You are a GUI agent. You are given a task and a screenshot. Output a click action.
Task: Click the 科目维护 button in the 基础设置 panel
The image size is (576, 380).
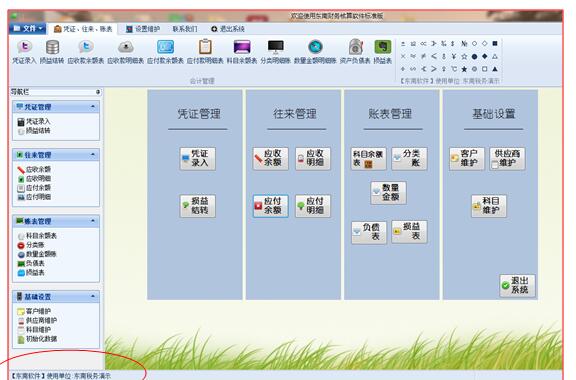(x=489, y=206)
